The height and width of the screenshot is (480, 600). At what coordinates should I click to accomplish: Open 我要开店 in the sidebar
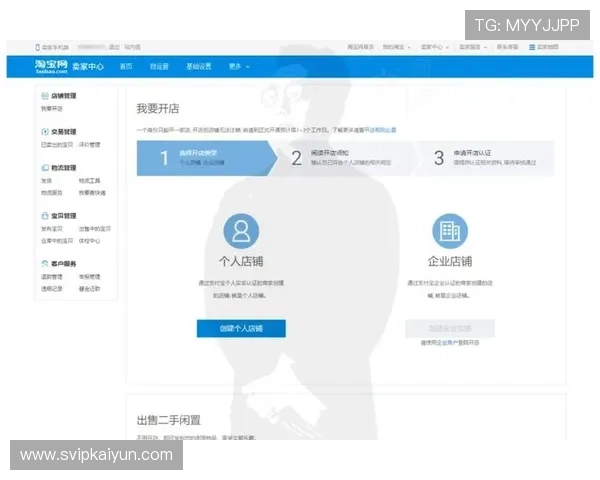pyautogui.click(x=52, y=109)
